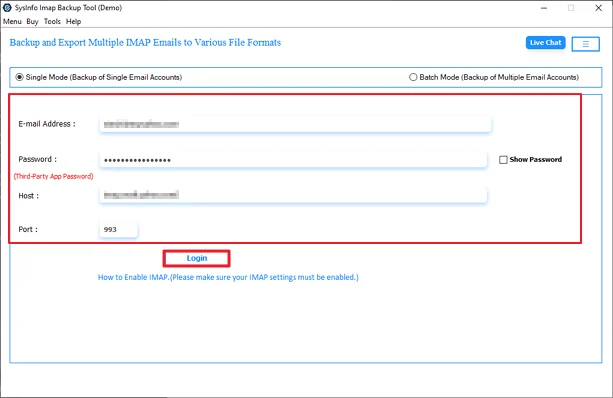Start a Live Chat session
The image size is (613, 398).
pyautogui.click(x=545, y=43)
